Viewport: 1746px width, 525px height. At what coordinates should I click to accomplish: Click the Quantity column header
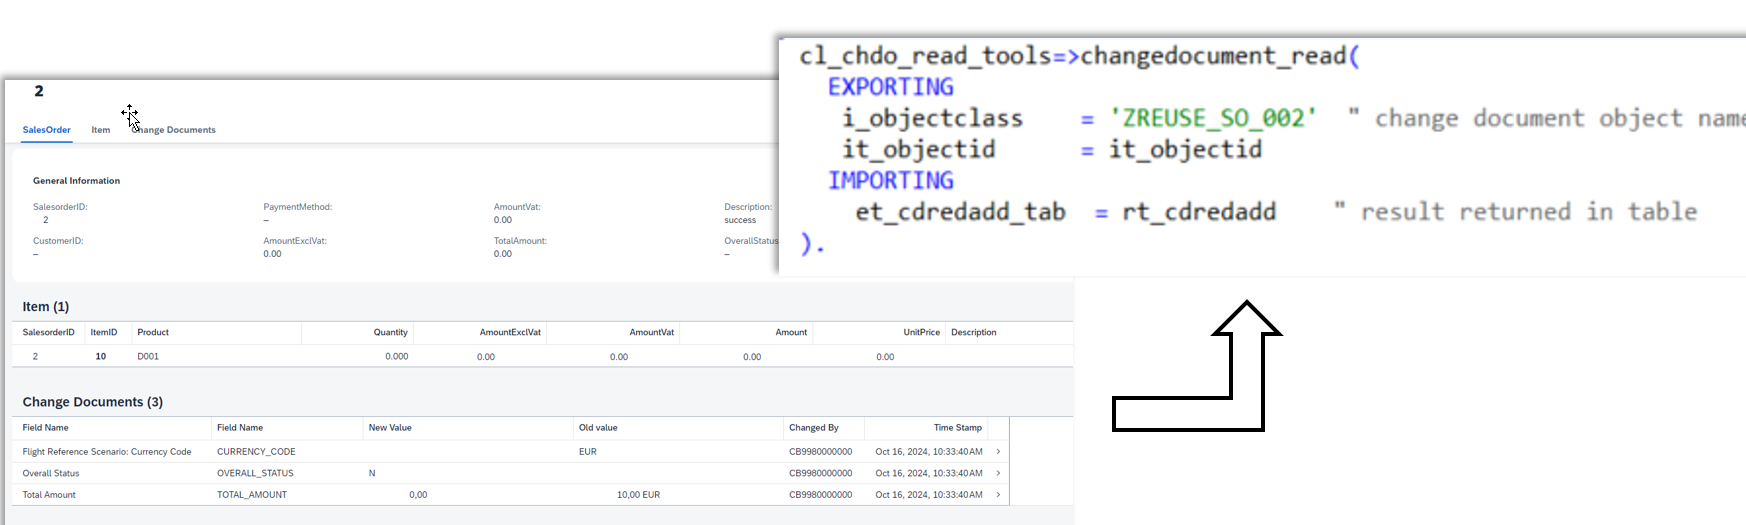point(391,332)
